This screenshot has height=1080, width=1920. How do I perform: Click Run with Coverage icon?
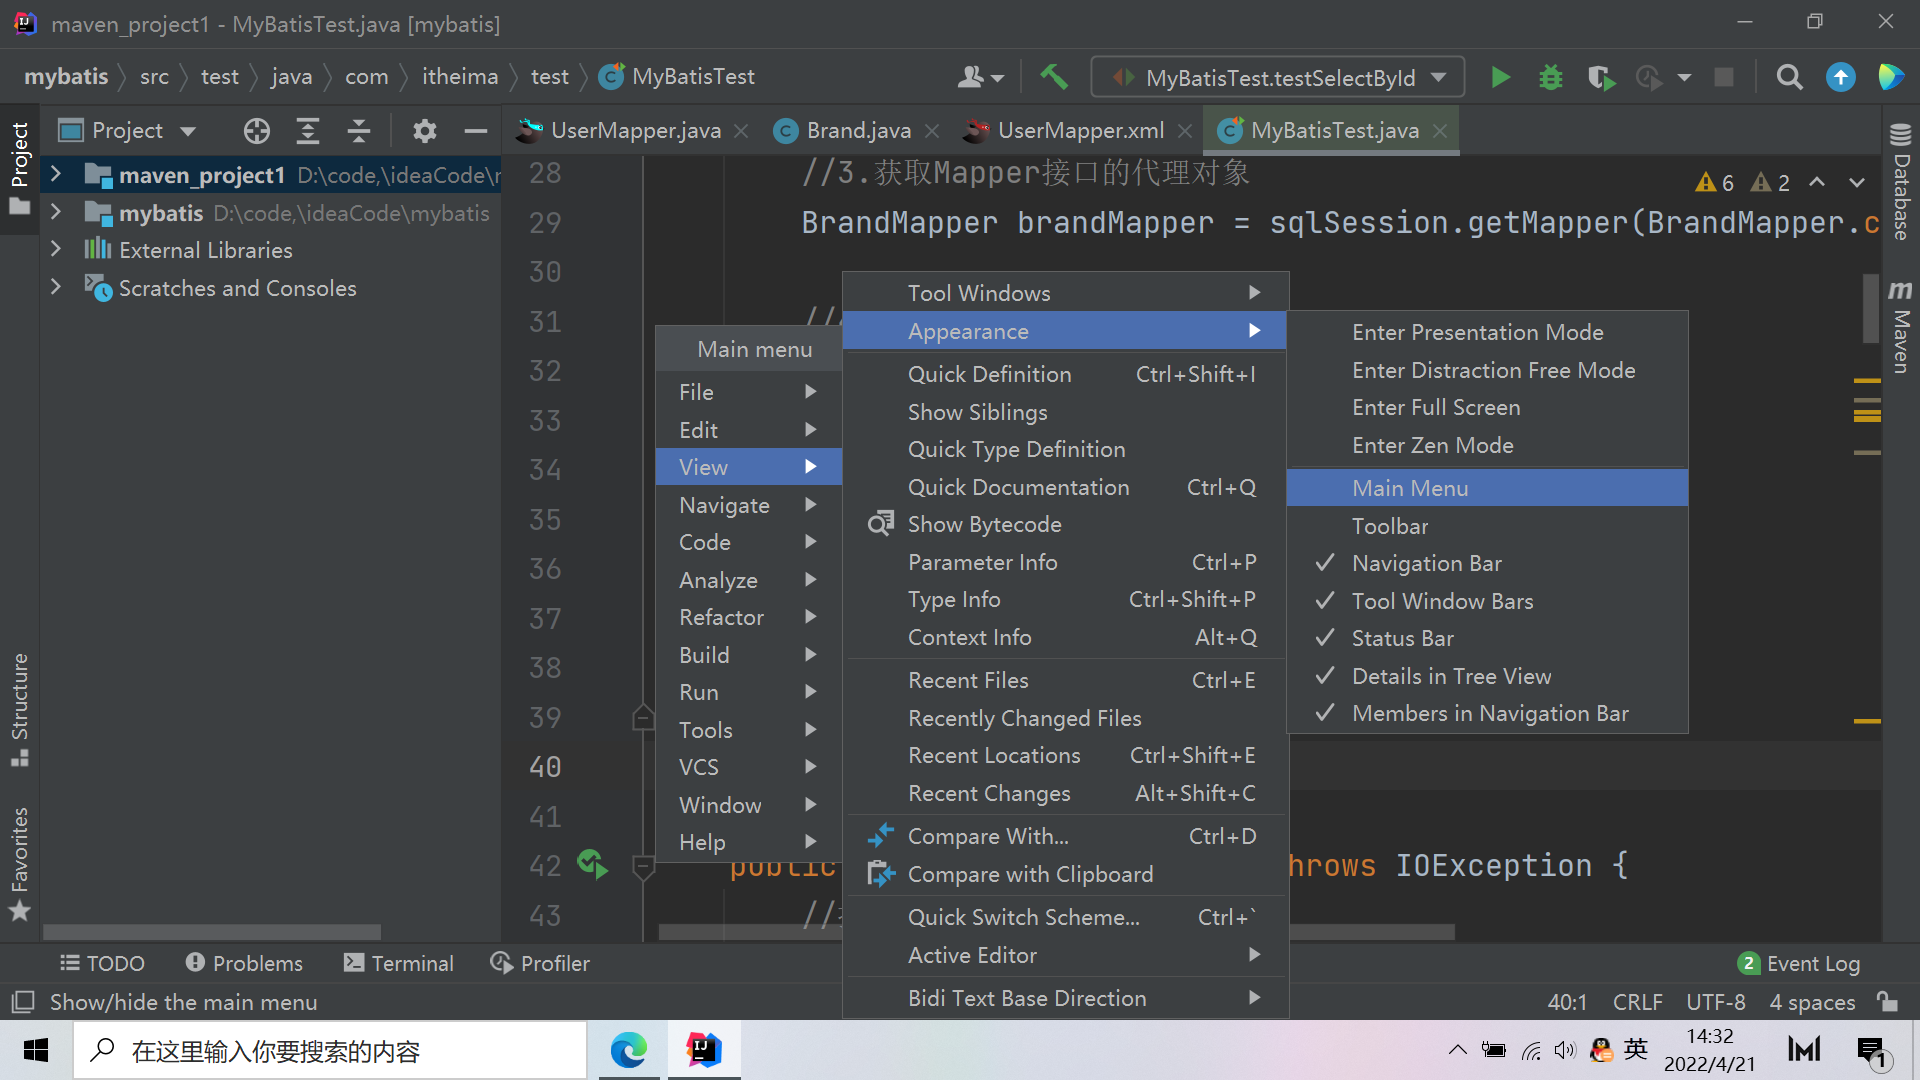[x=1600, y=77]
